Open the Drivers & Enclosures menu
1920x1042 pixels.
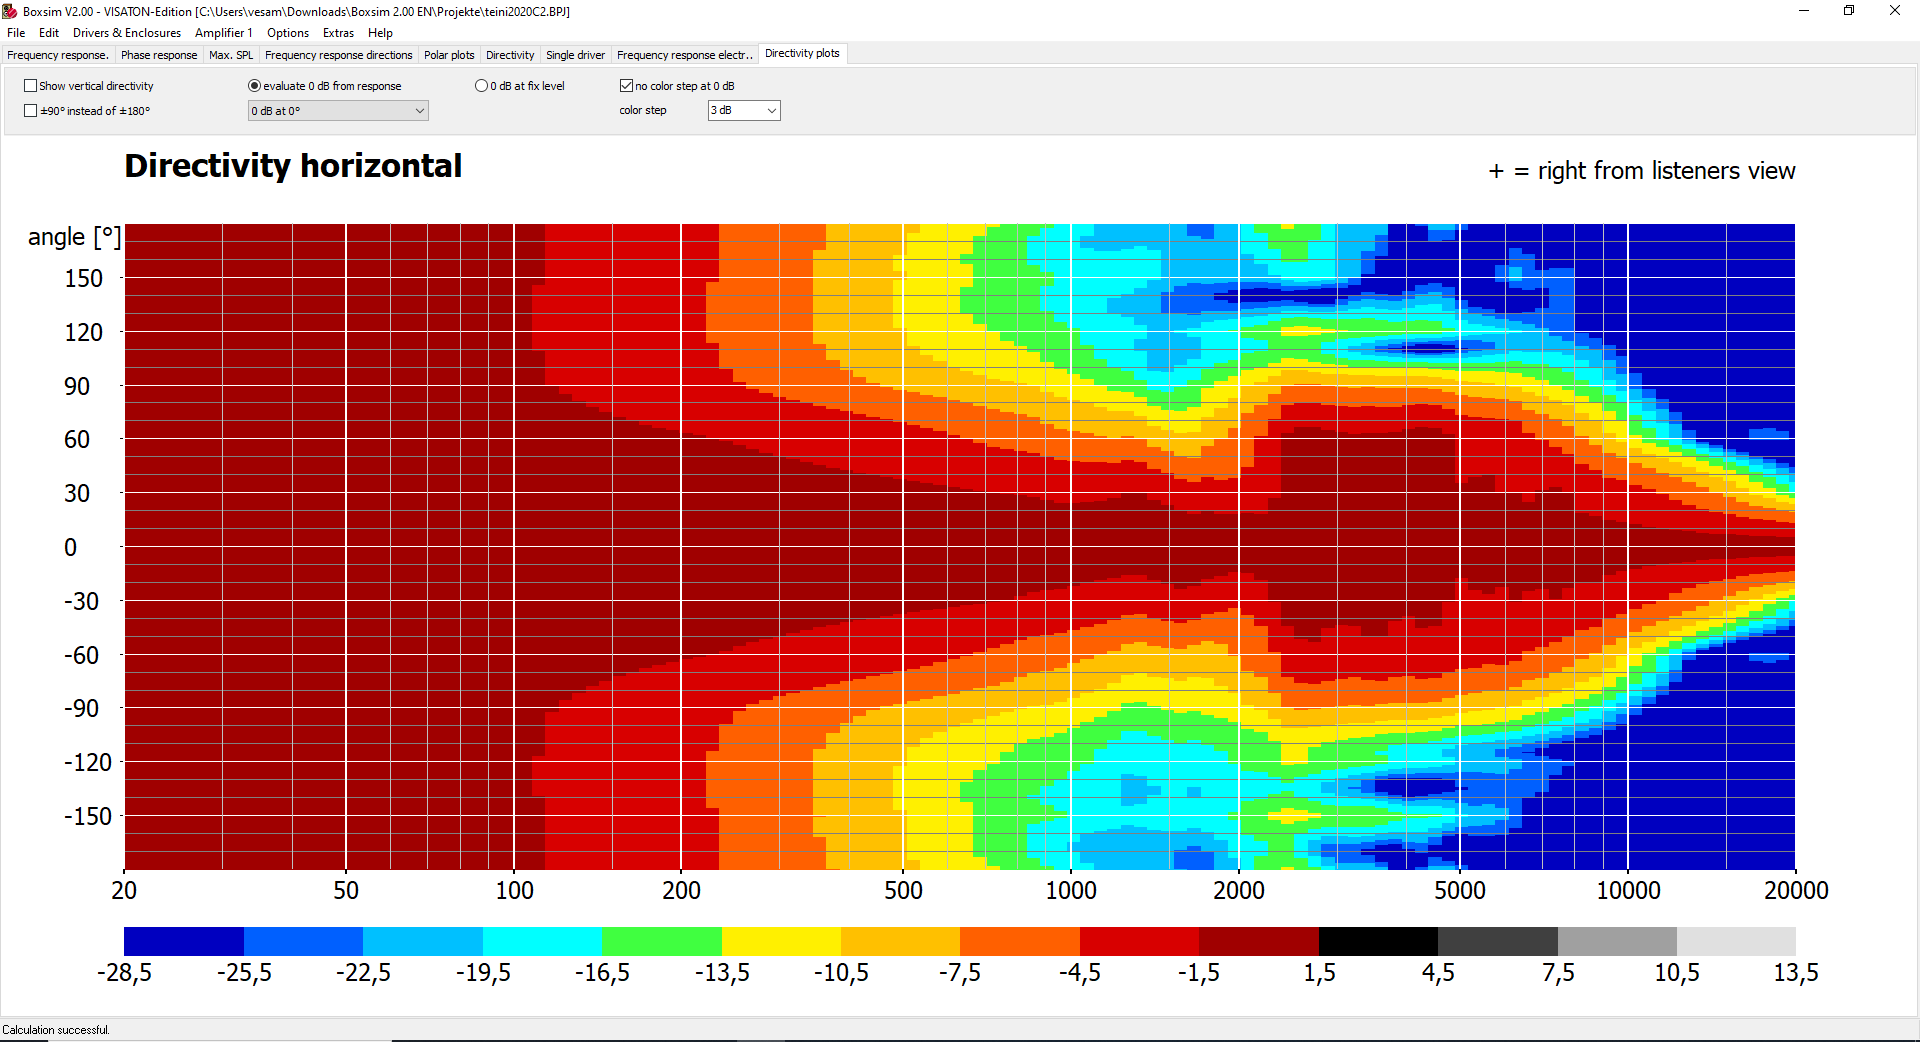127,33
